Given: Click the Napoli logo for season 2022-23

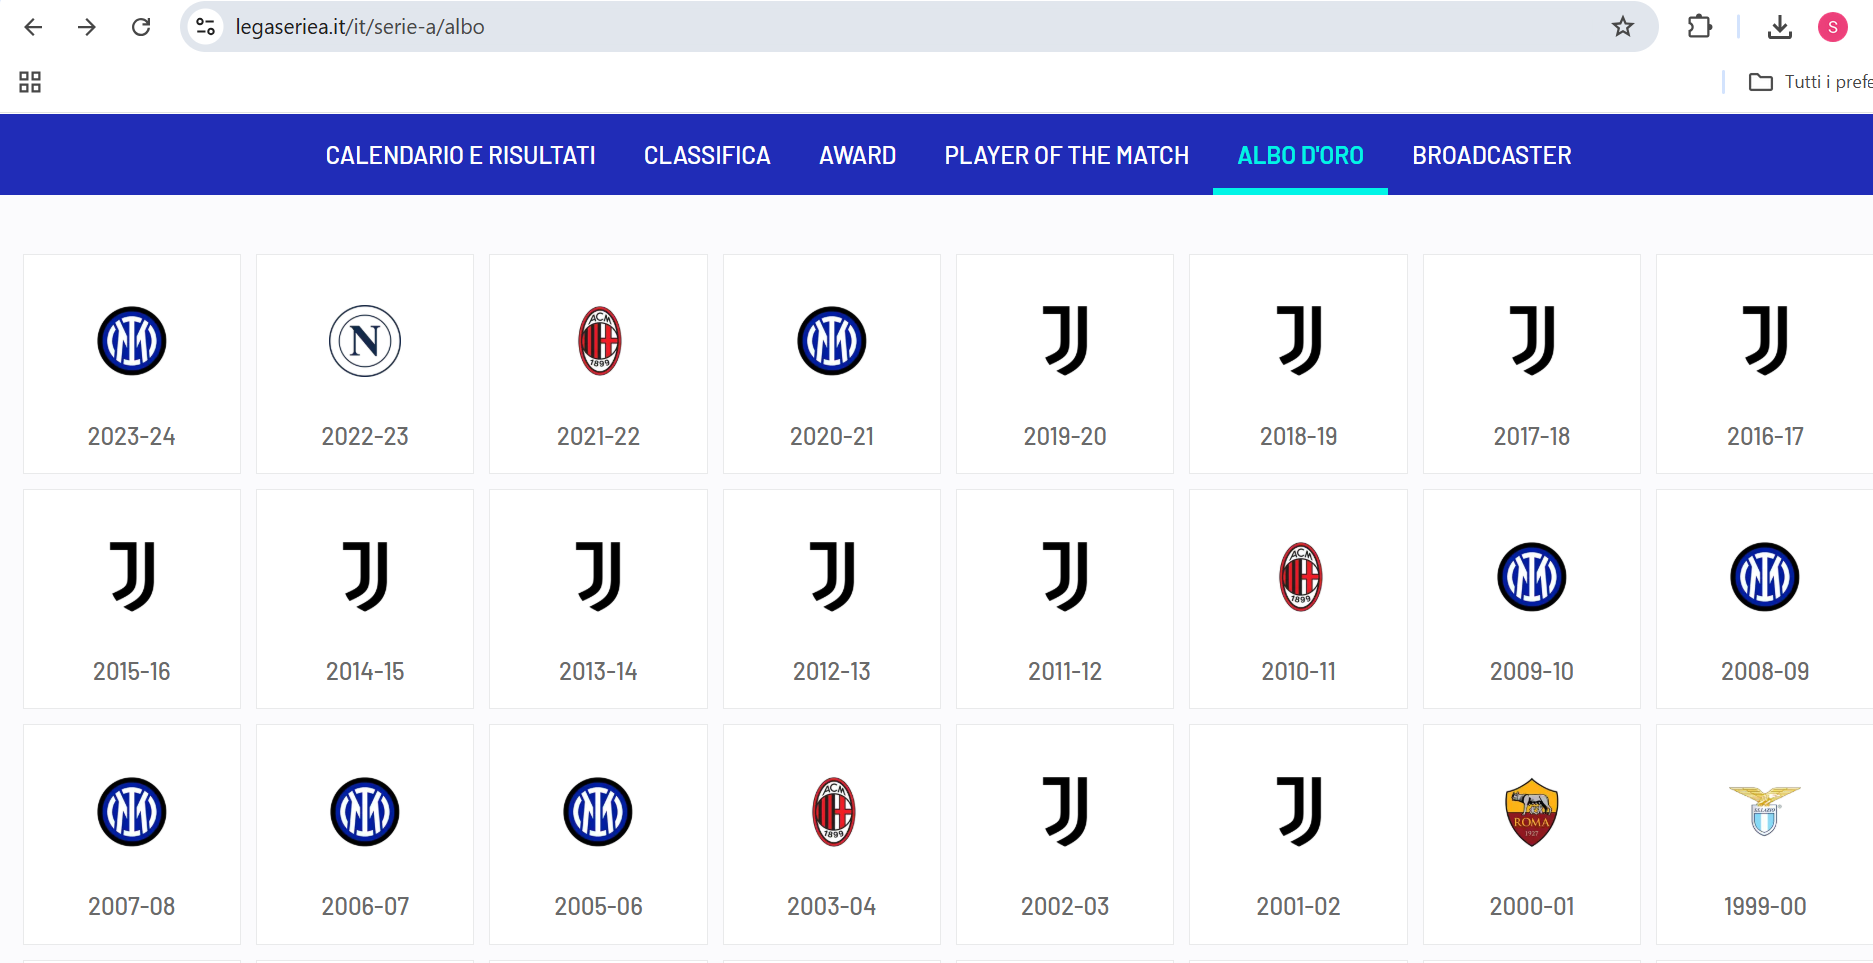Looking at the screenshot, I should (365, 341).
